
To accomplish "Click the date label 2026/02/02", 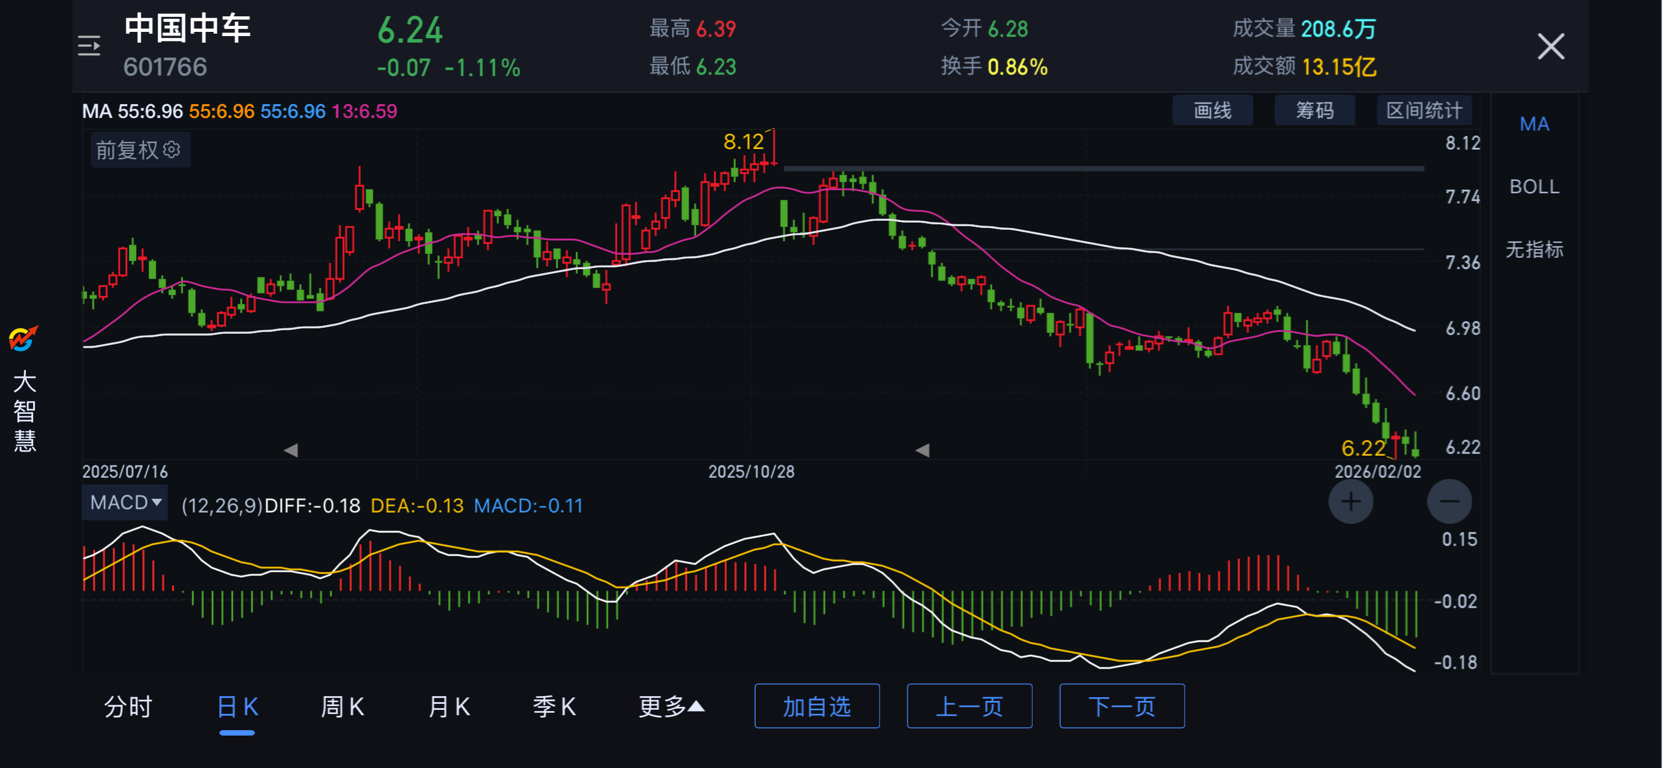I will click(x=1377, y=472).
